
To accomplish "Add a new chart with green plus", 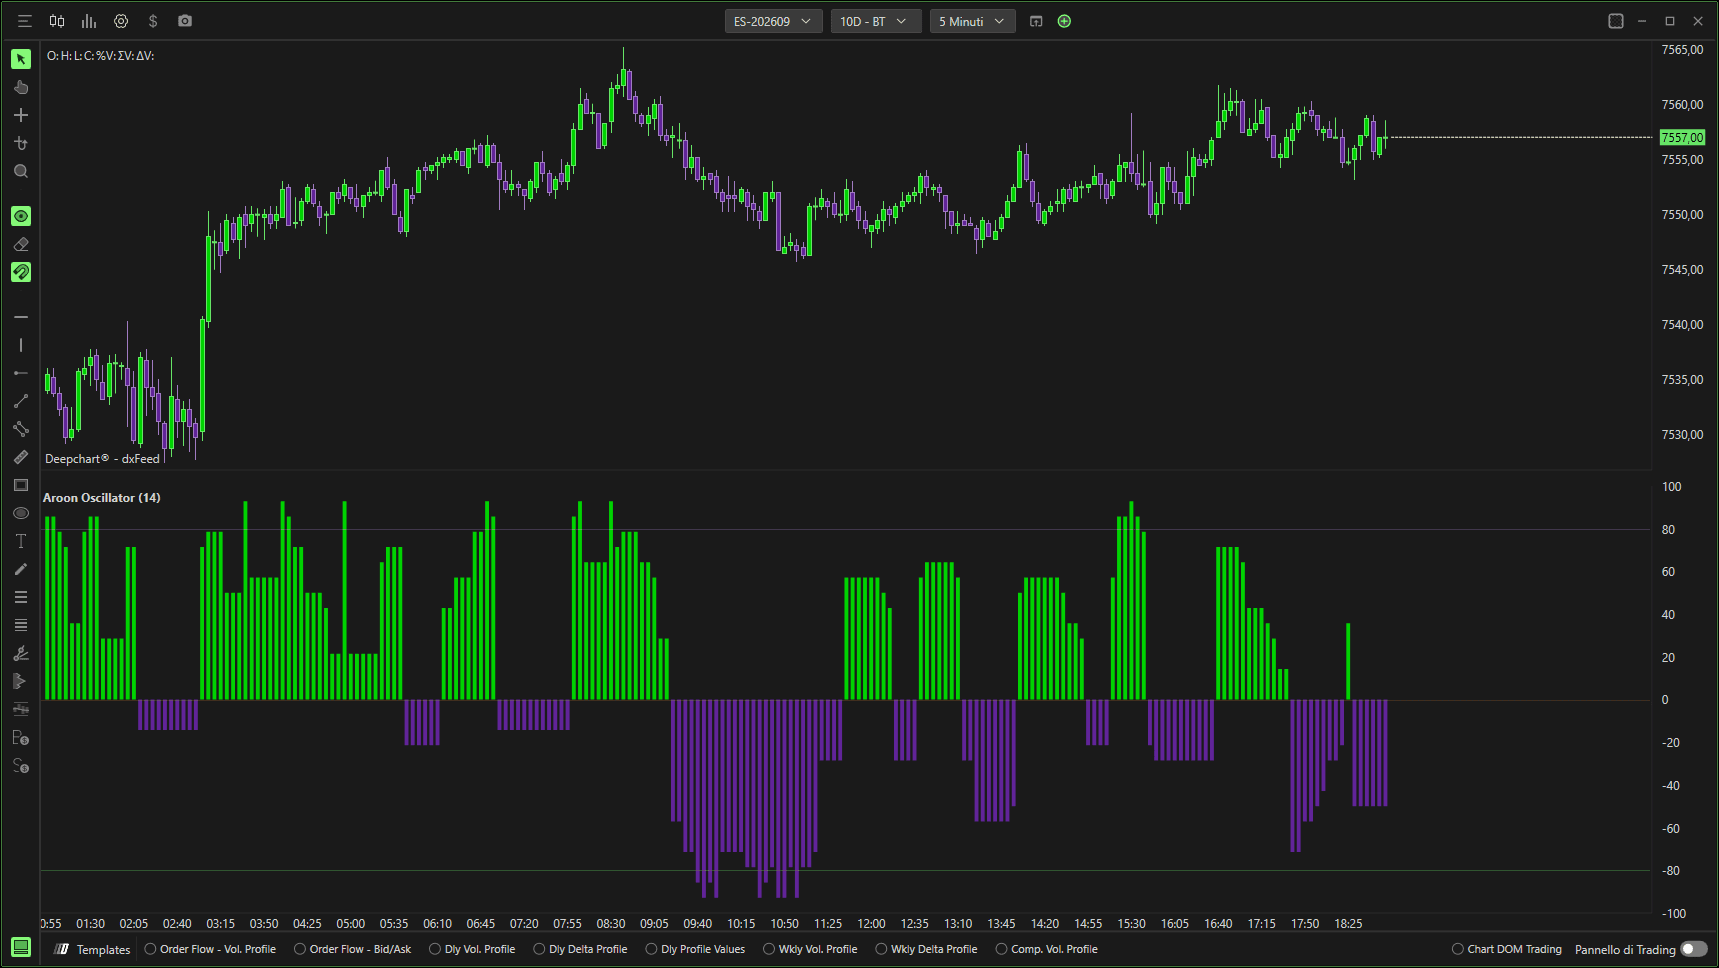I will 1064,21.
